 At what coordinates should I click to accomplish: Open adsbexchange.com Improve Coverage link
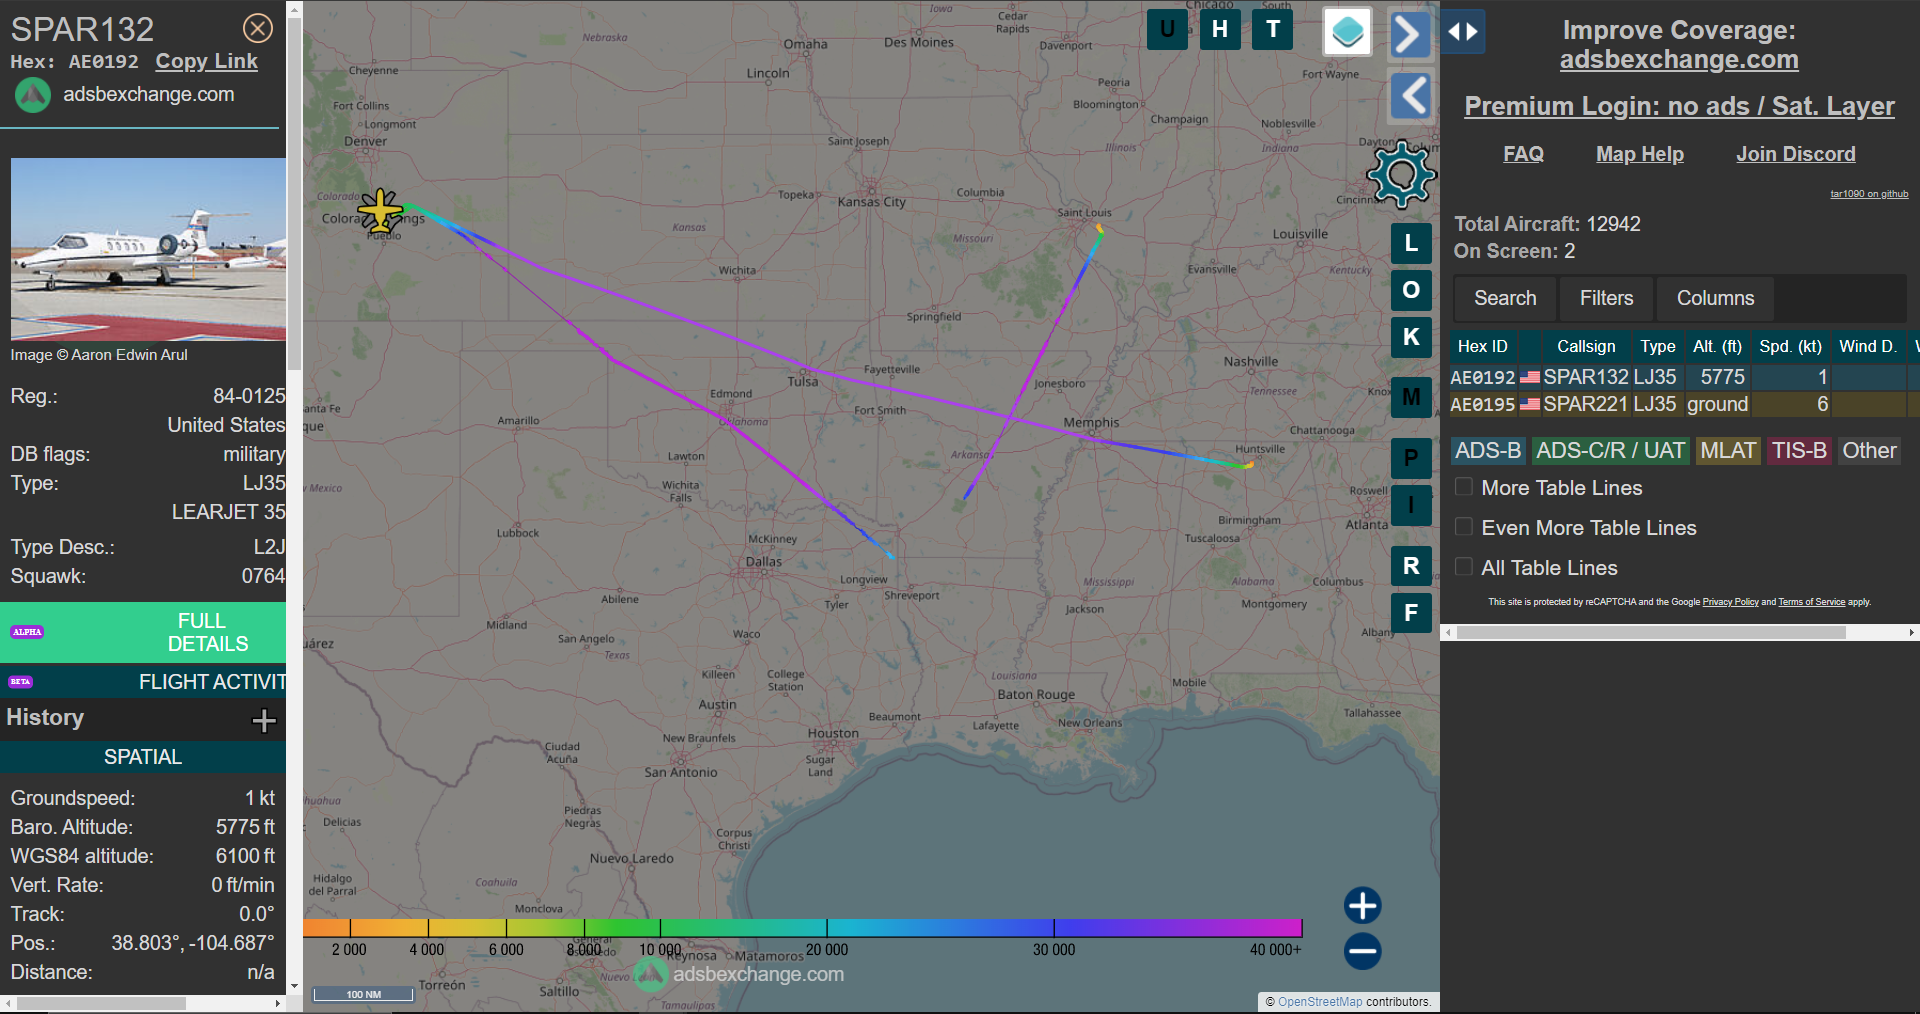point(1679,59)
